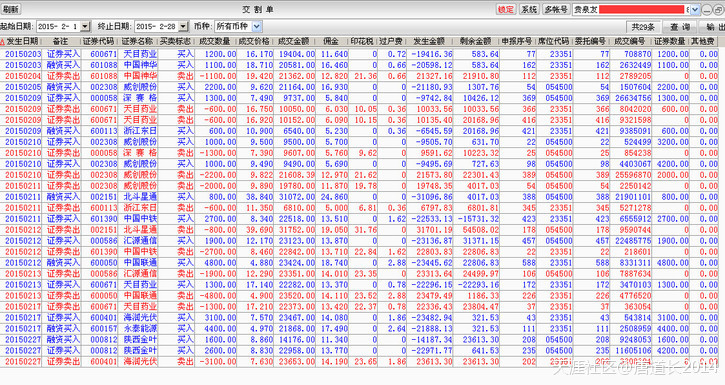Sort by 成交价格 column header
The height and width of the screenshot is (385, 725).
[x=254, y=41]
